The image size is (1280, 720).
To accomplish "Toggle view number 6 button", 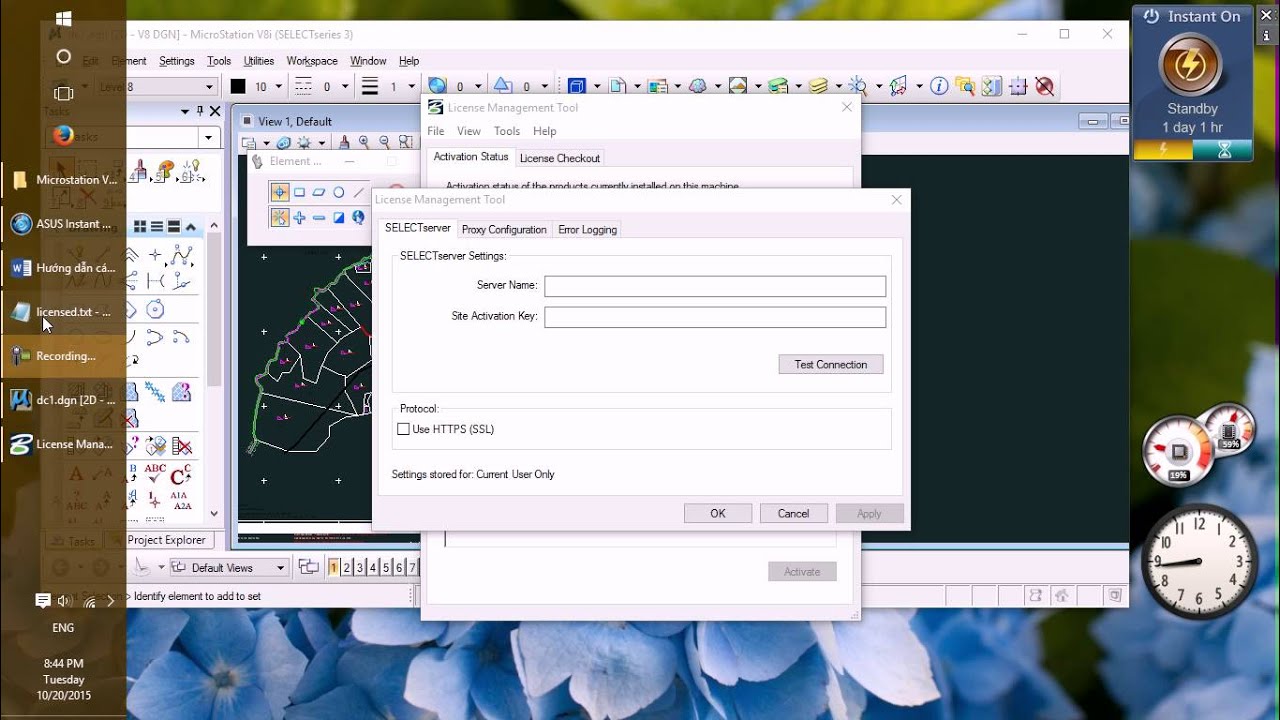I will (399, 567).
